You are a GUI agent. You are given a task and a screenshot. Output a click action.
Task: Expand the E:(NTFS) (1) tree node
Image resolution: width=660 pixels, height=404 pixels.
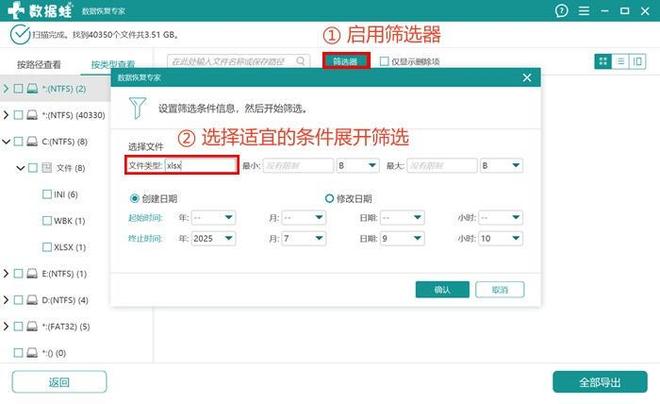pyautogui.click(x=6, y=274)
